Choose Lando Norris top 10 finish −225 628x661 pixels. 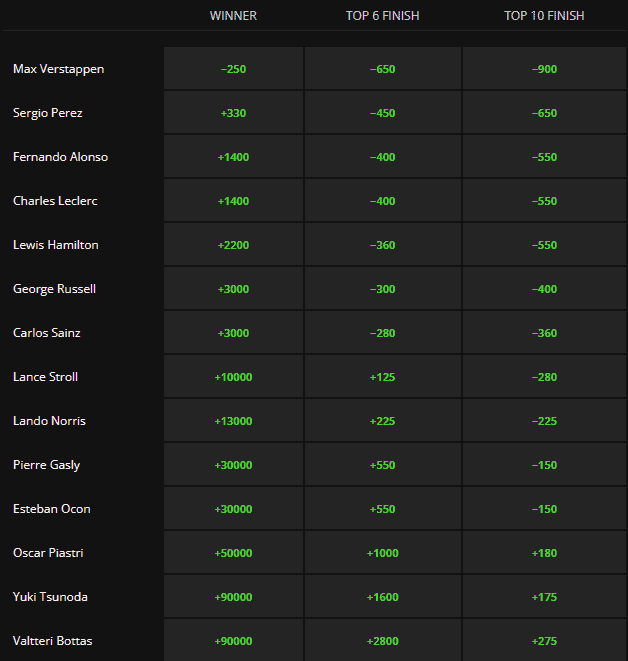(x=544, y=421)
